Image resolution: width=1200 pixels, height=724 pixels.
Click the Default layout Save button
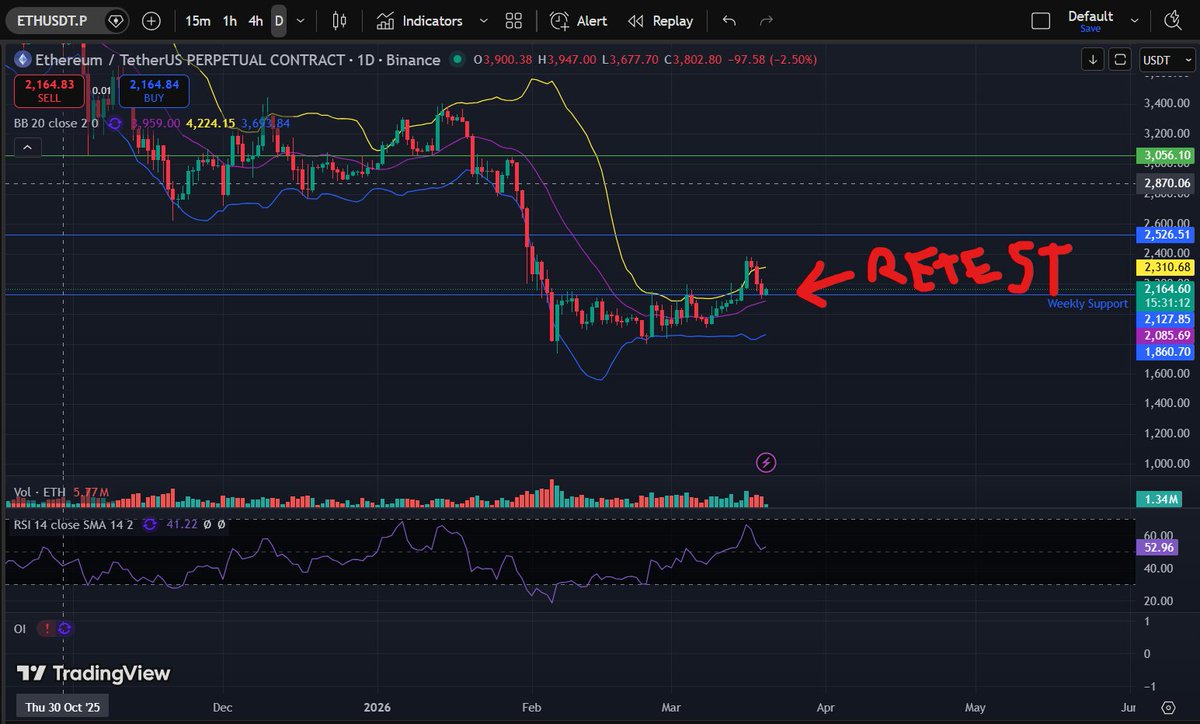pos(1090,29)
